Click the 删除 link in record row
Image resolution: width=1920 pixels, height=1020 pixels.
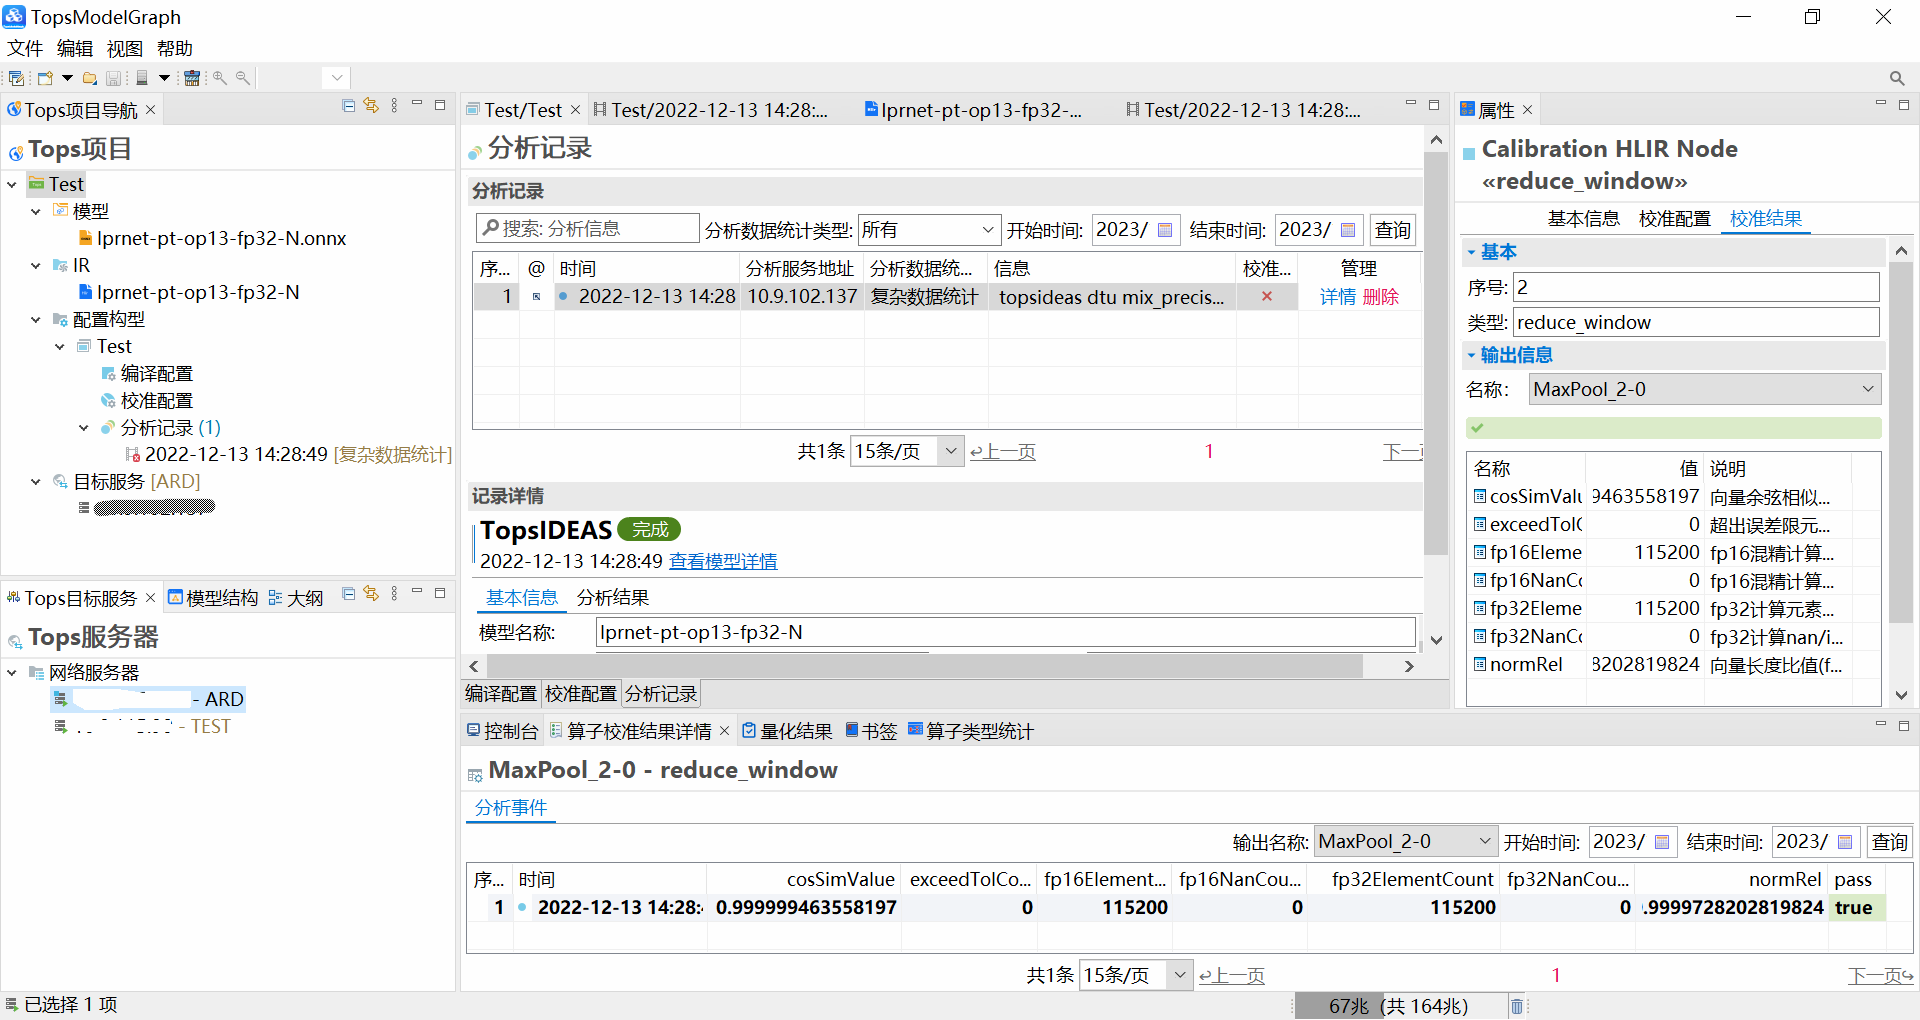coord(1381,297)
